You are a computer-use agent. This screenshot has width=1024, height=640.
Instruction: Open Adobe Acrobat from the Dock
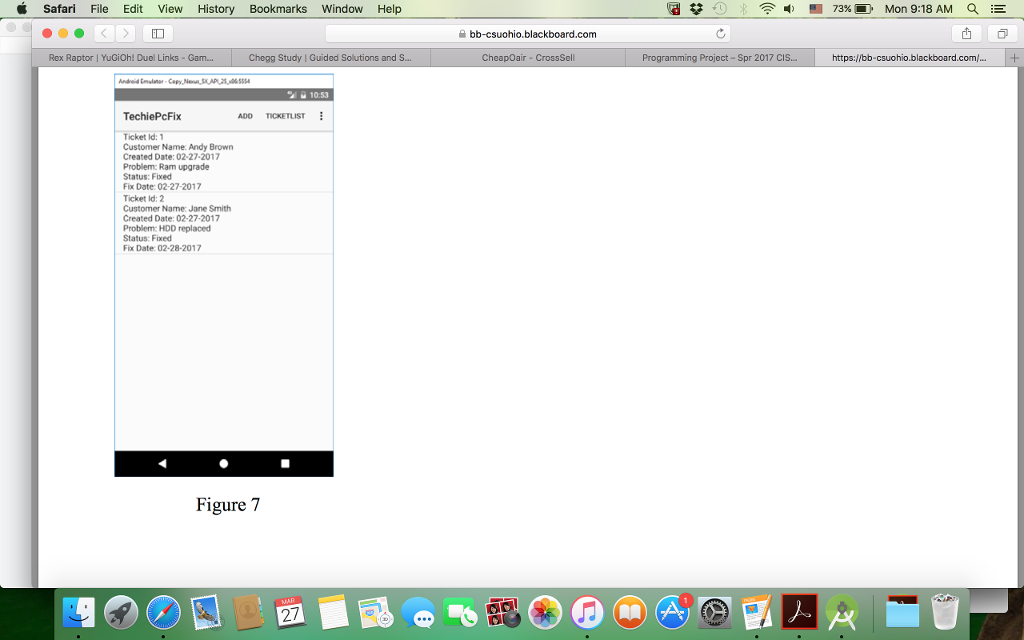point(799,611)
